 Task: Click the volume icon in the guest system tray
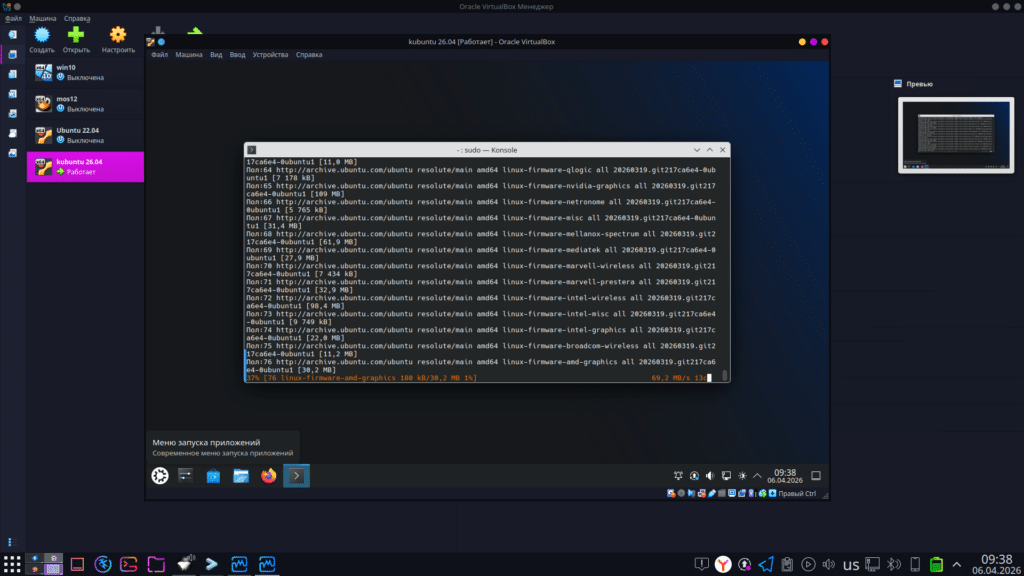click(x=711, y=475)
